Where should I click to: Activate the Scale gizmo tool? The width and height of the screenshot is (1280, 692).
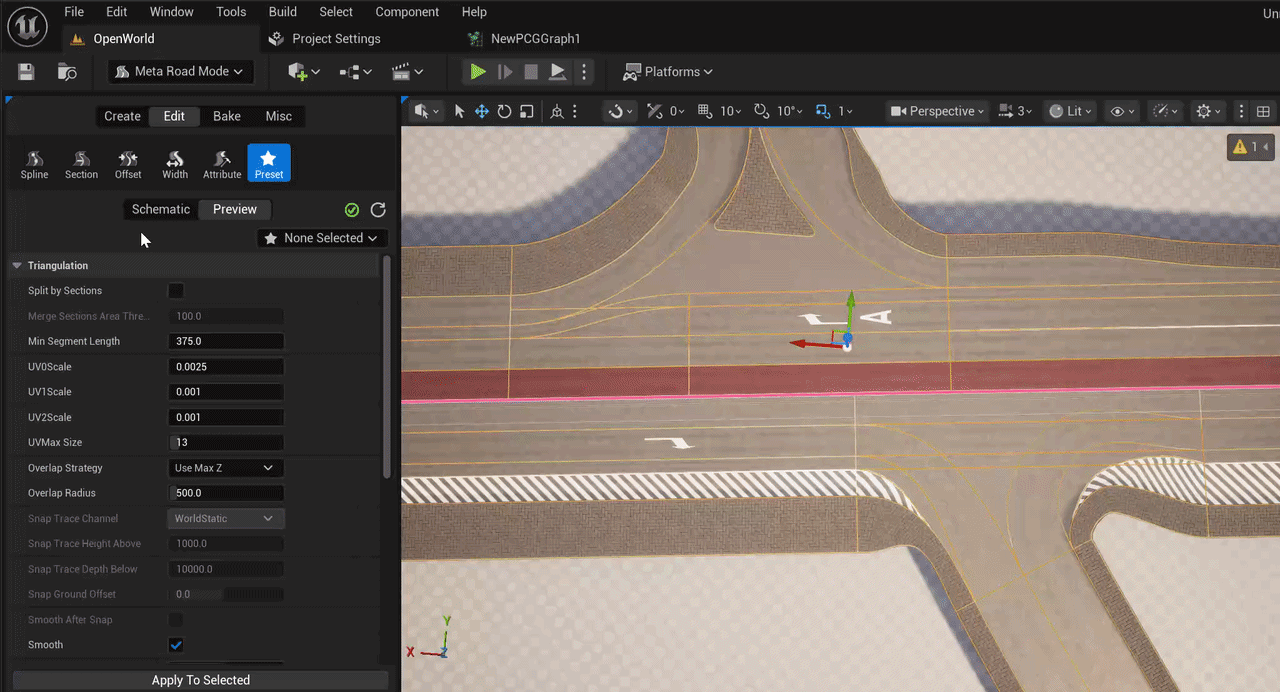coord(526,111)
